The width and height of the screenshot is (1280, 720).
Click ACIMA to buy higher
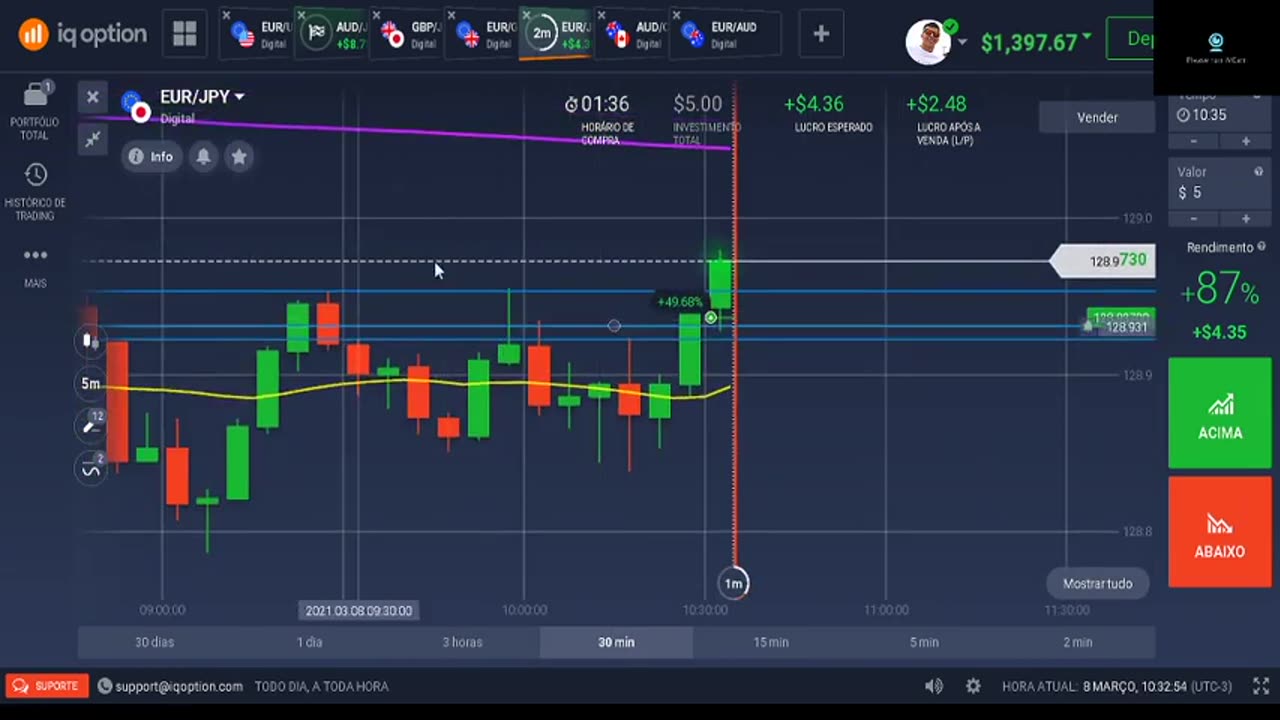pyautogui.click(x=1220, y=413)
